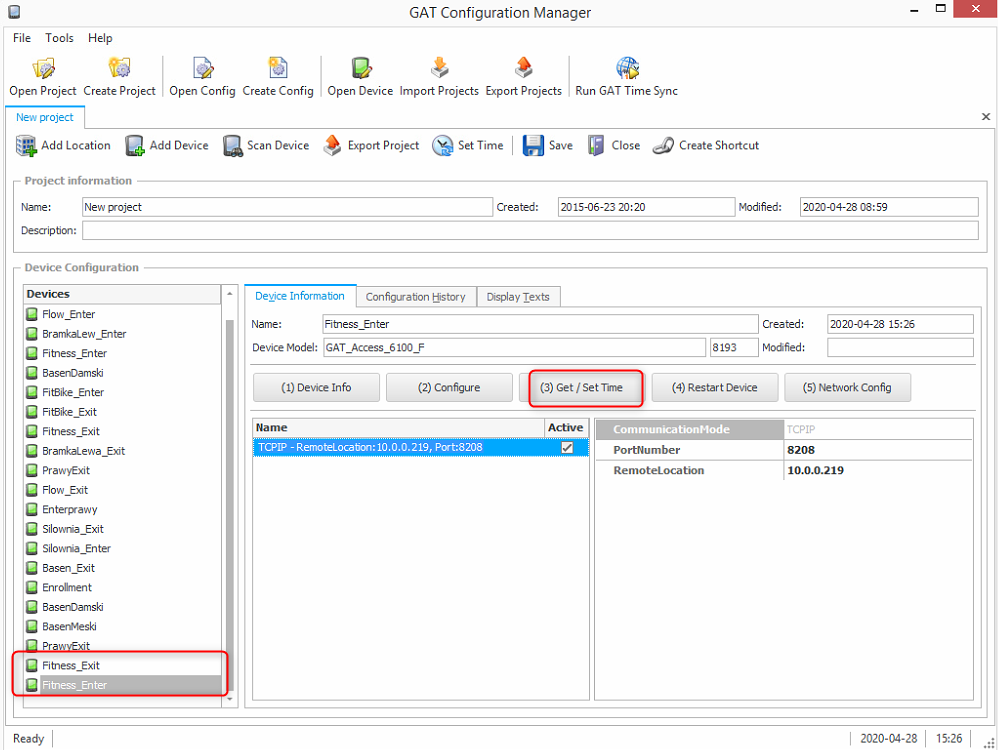Open the Tools menu
The width and height of the screenshot is (998, 750).
pyautogui.click(x=59, y=38)
